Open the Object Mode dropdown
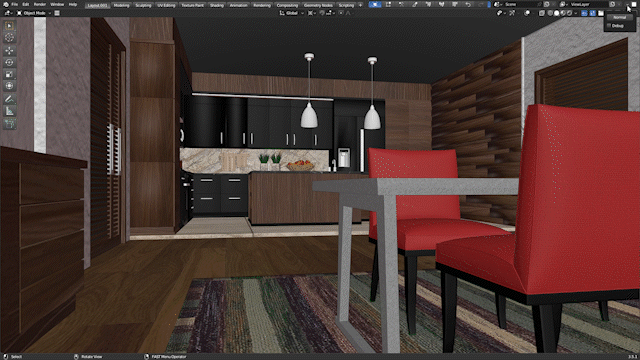 [34, 13]
